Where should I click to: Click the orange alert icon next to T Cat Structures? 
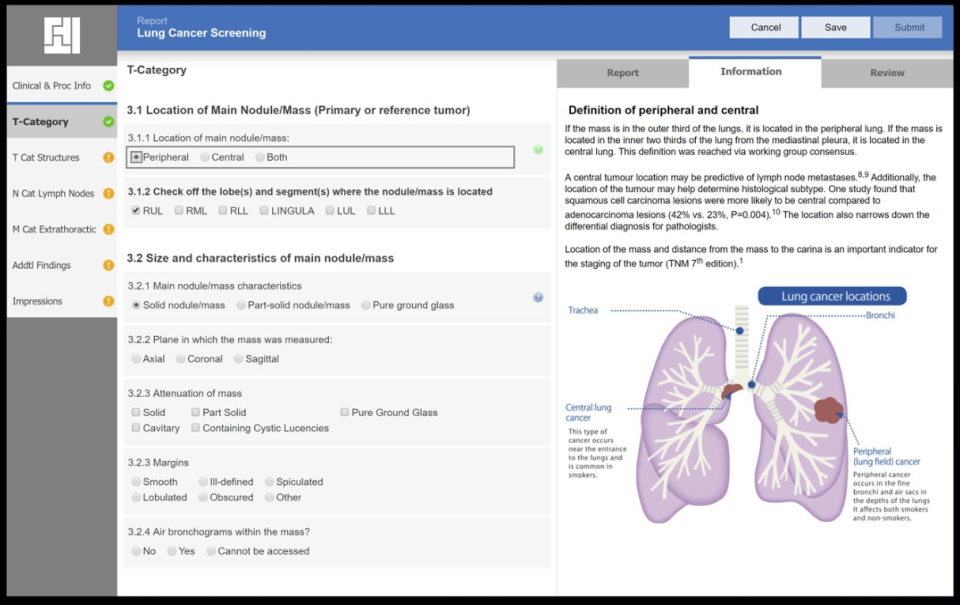pyautogui.click(x=109, y=157)
